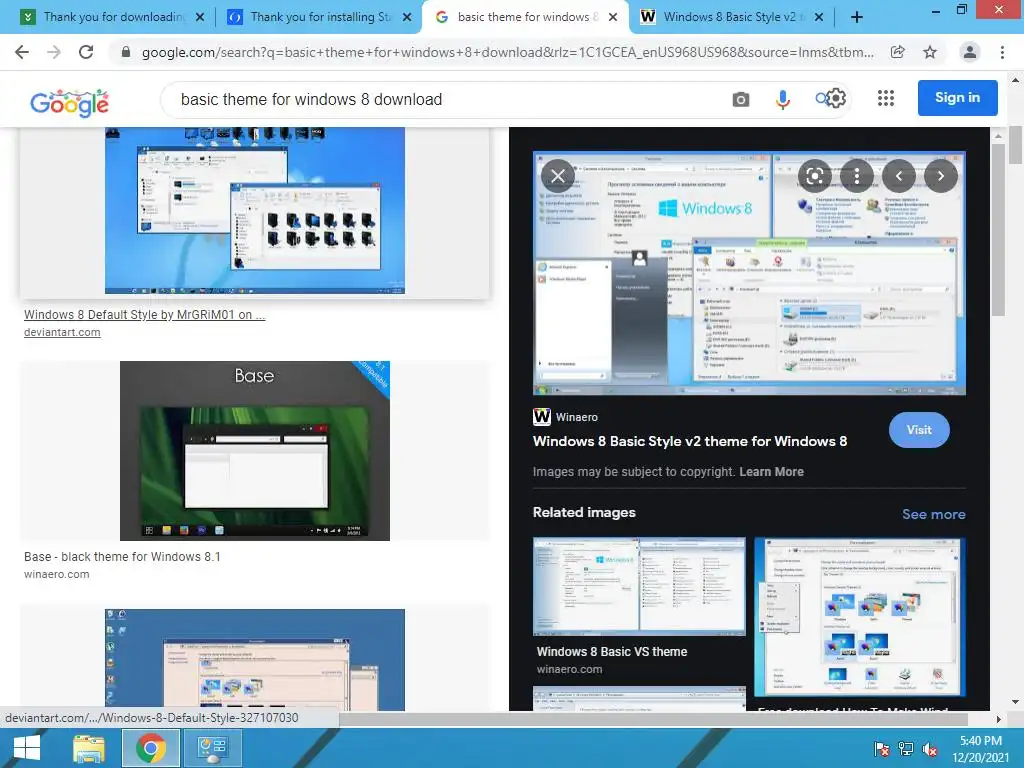
Task: Select the 'basic theme for windows 8' tab
Action: 526,17
